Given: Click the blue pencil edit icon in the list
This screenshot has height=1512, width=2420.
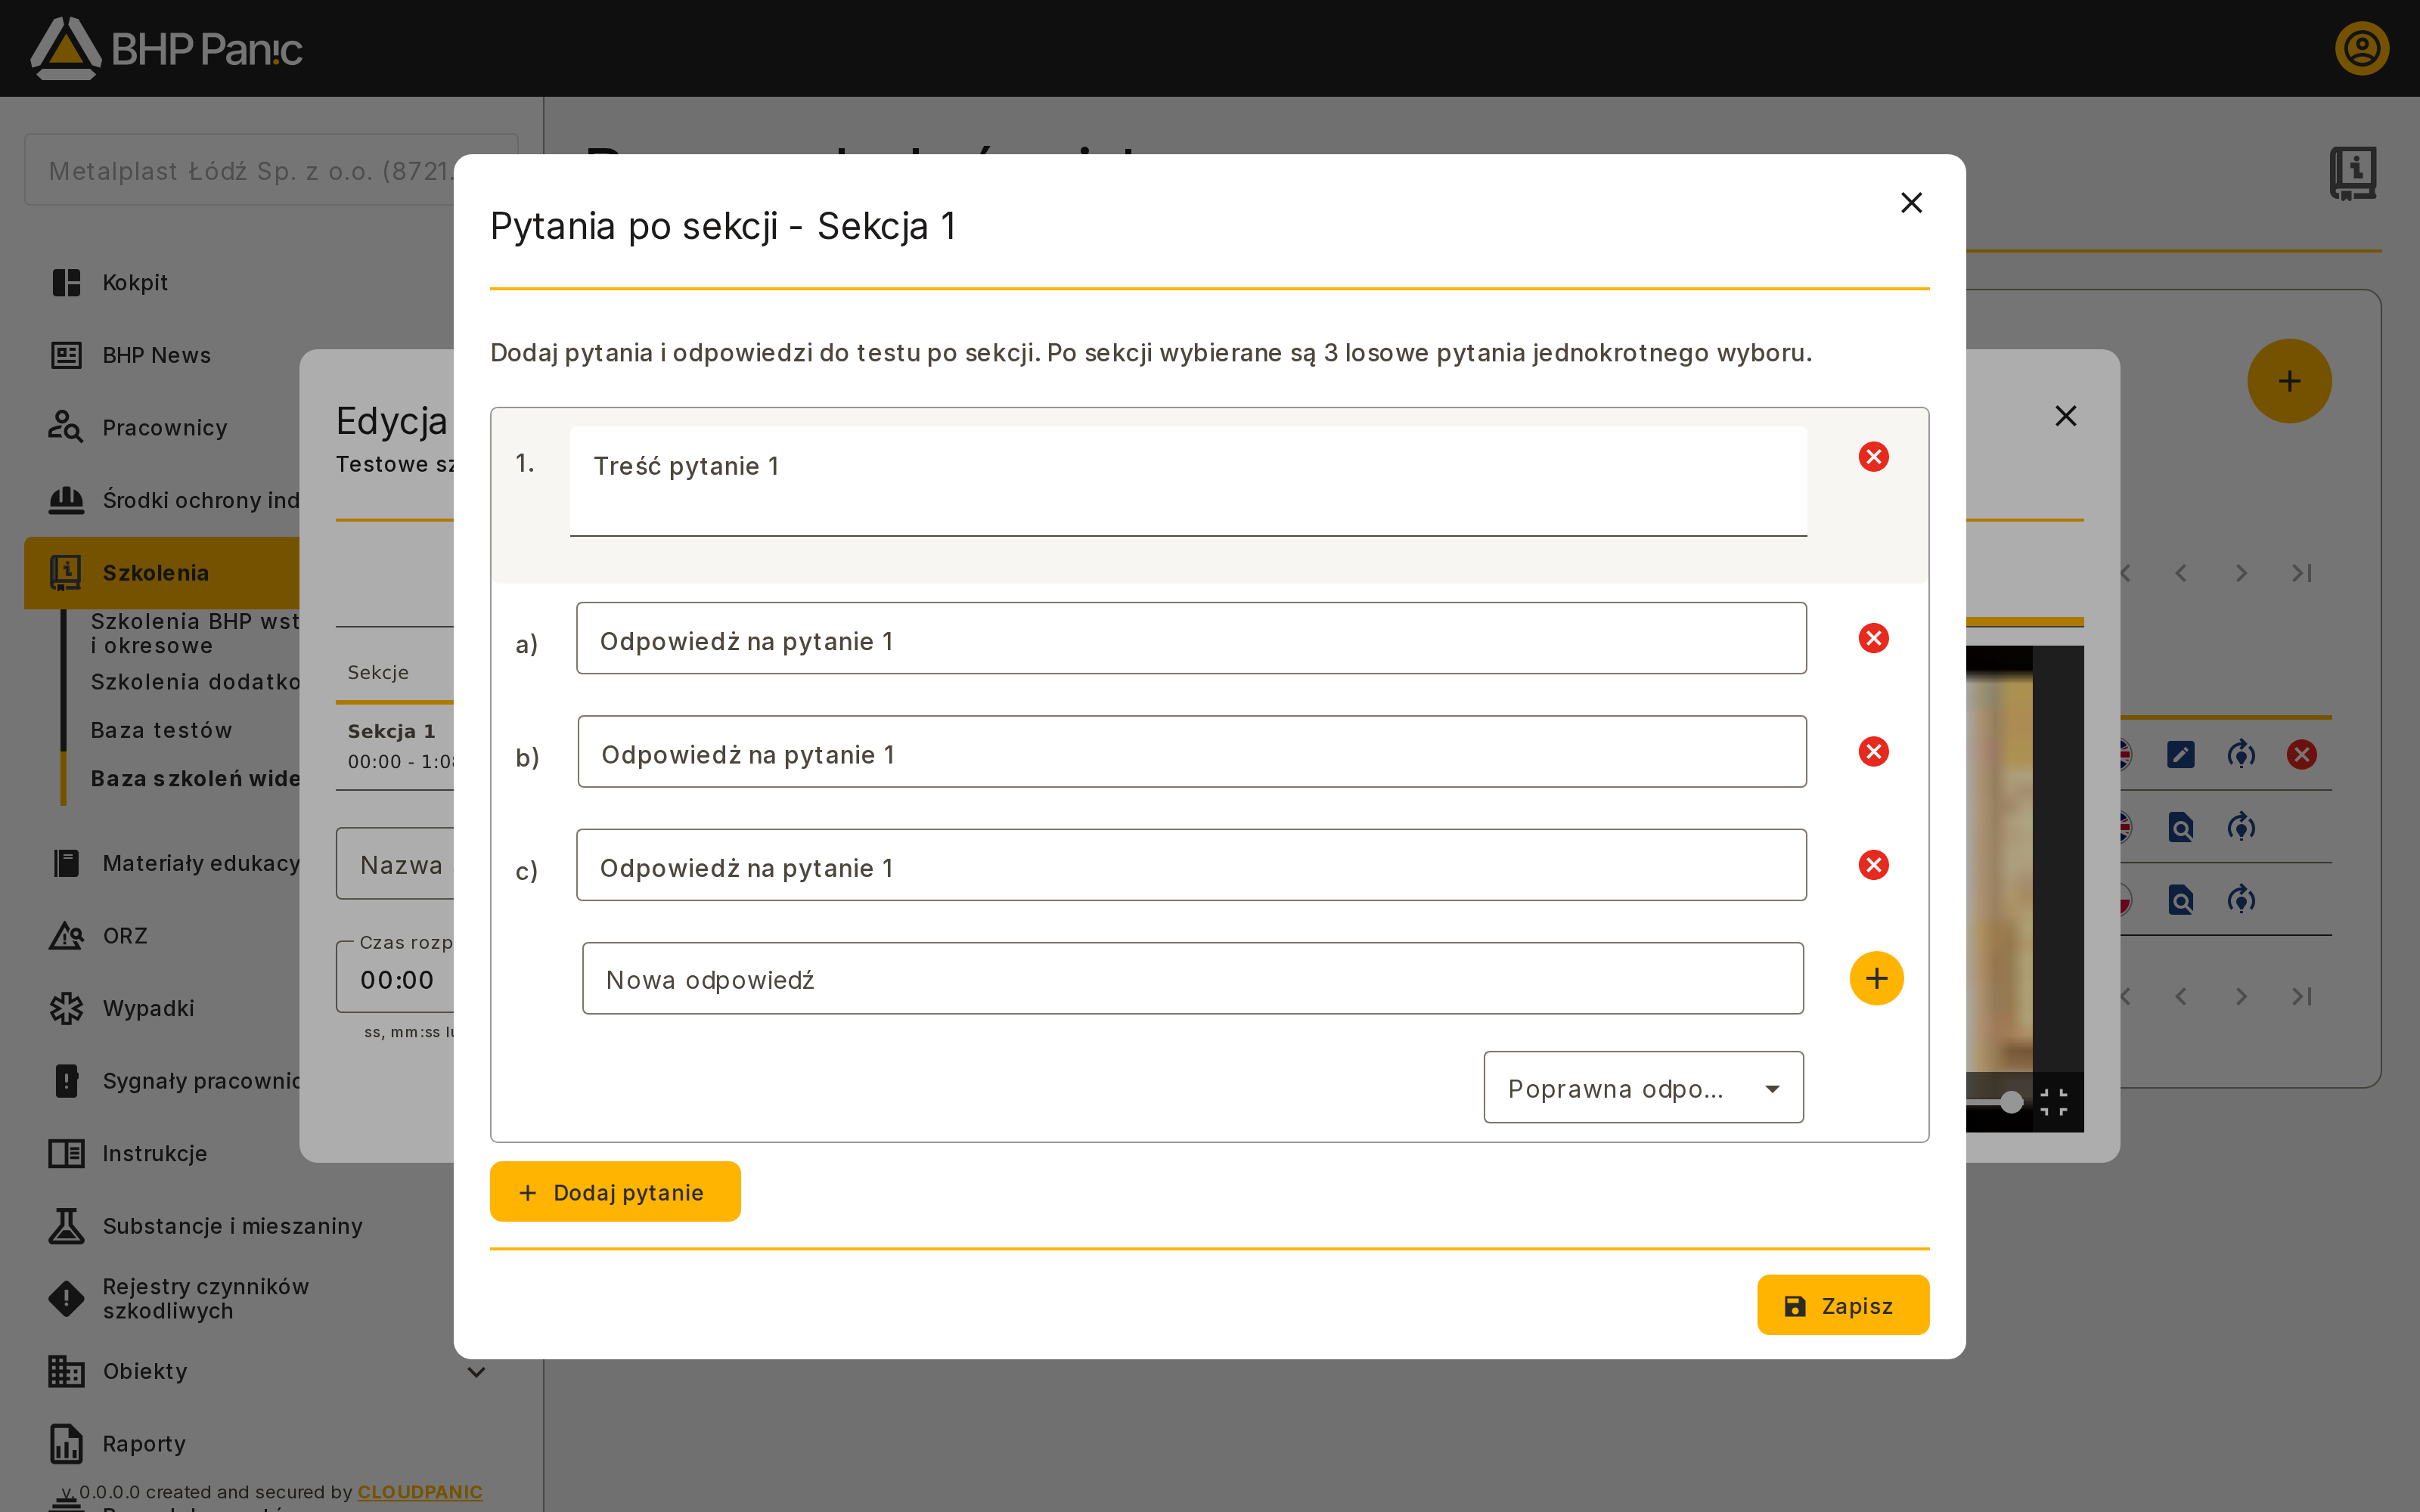Looking at the screenshot, I should (x=2180, y=754).
